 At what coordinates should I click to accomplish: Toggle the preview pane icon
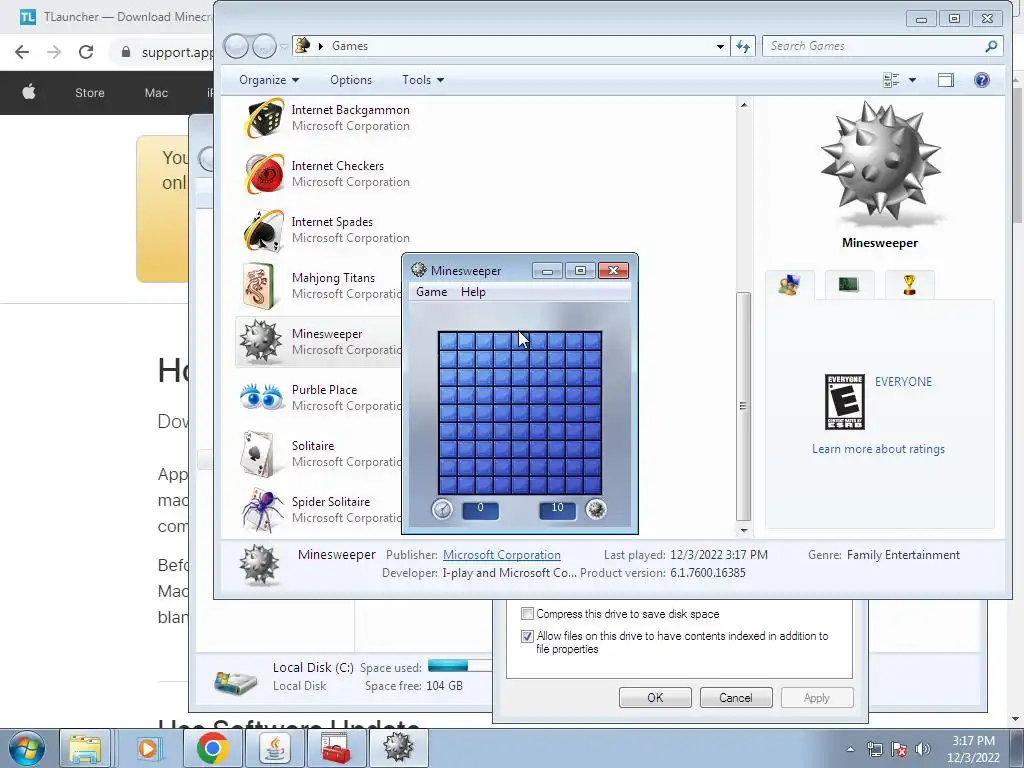point(946,80)
